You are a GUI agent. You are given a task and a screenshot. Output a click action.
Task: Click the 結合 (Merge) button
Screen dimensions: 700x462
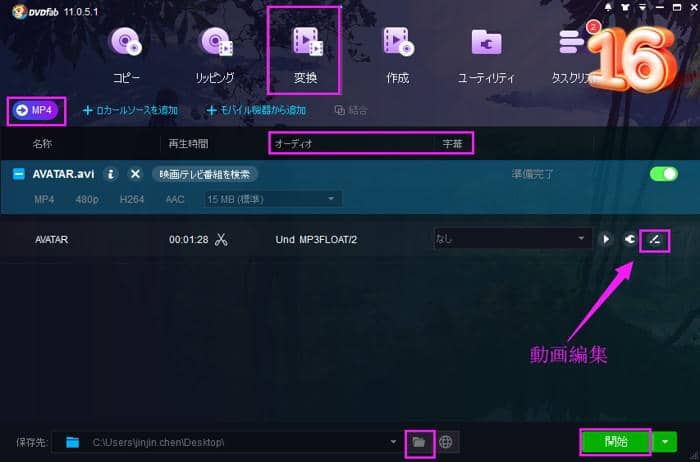pyautogui.click(x=351, y=110)
